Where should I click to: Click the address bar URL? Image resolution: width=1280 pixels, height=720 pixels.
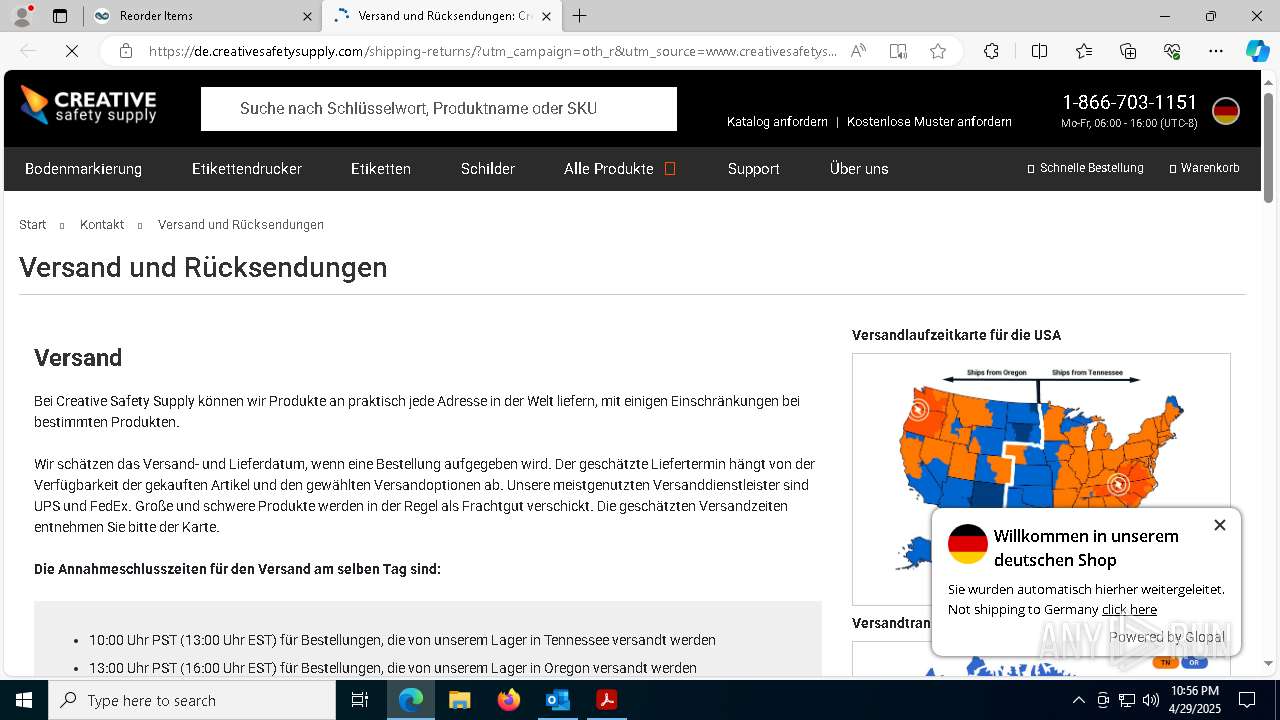click(492, 51)
